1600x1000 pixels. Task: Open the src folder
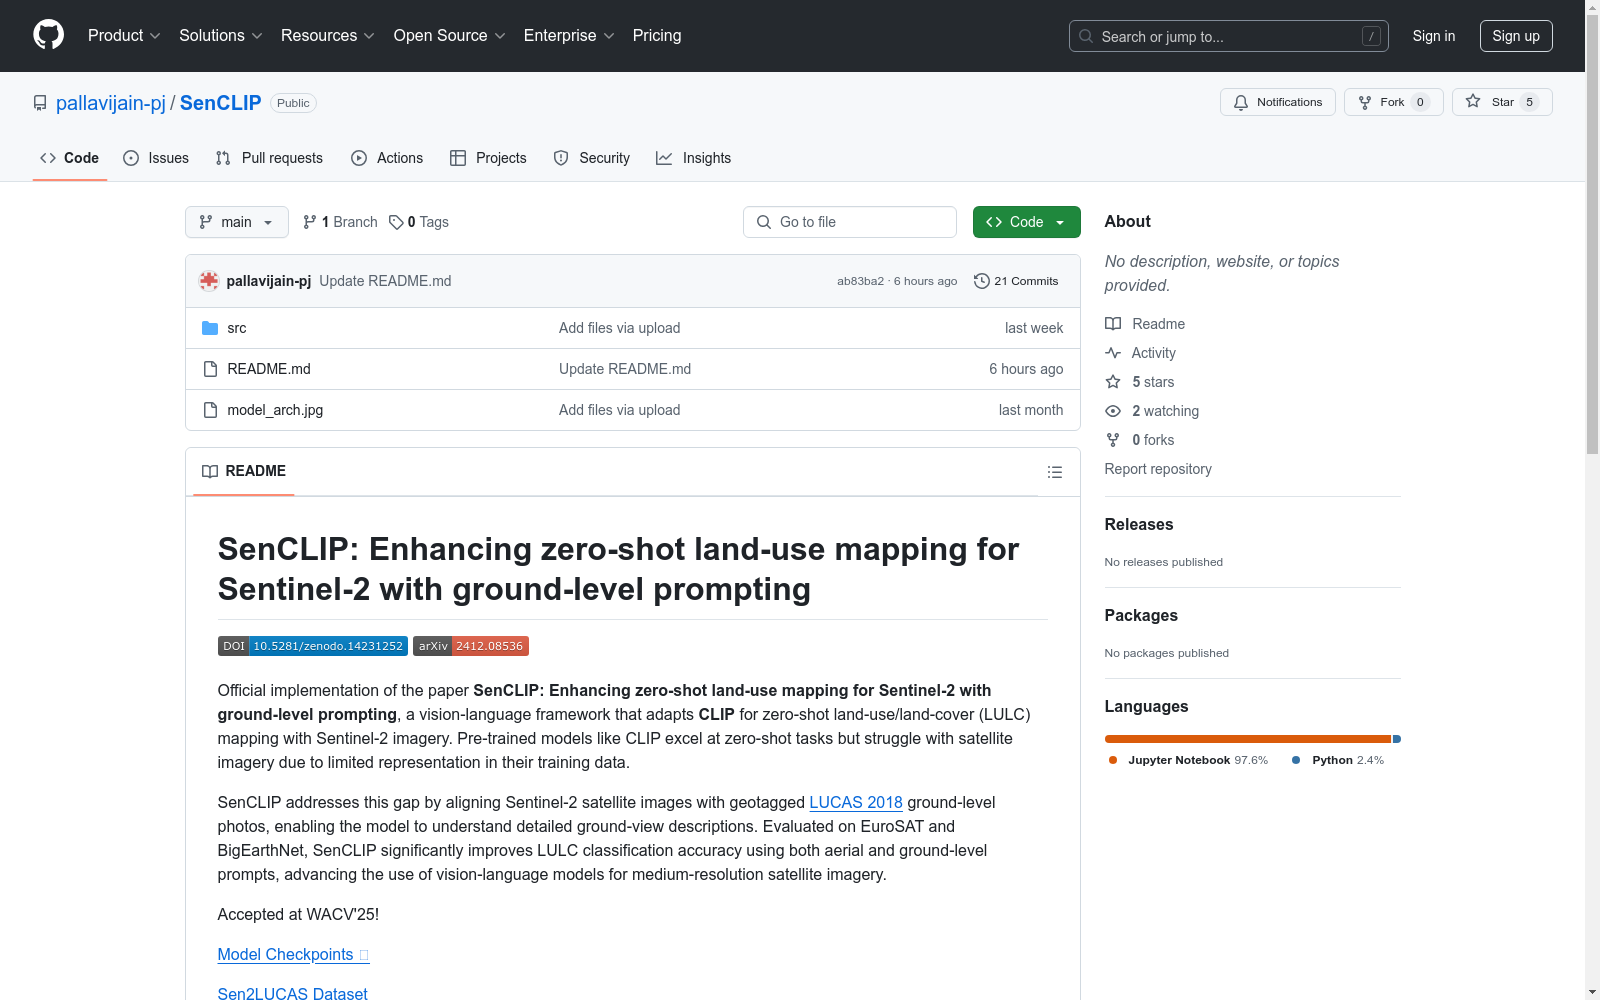pos(237,328)
